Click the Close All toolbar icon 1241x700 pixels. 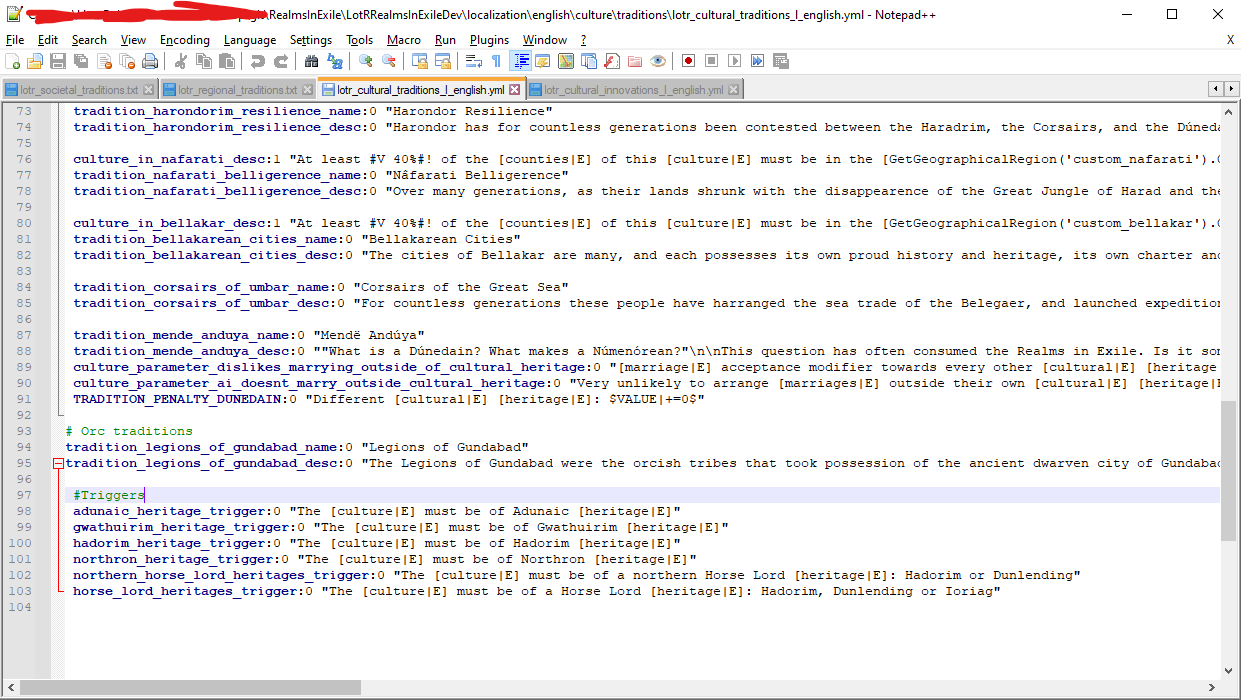[127, 61]
